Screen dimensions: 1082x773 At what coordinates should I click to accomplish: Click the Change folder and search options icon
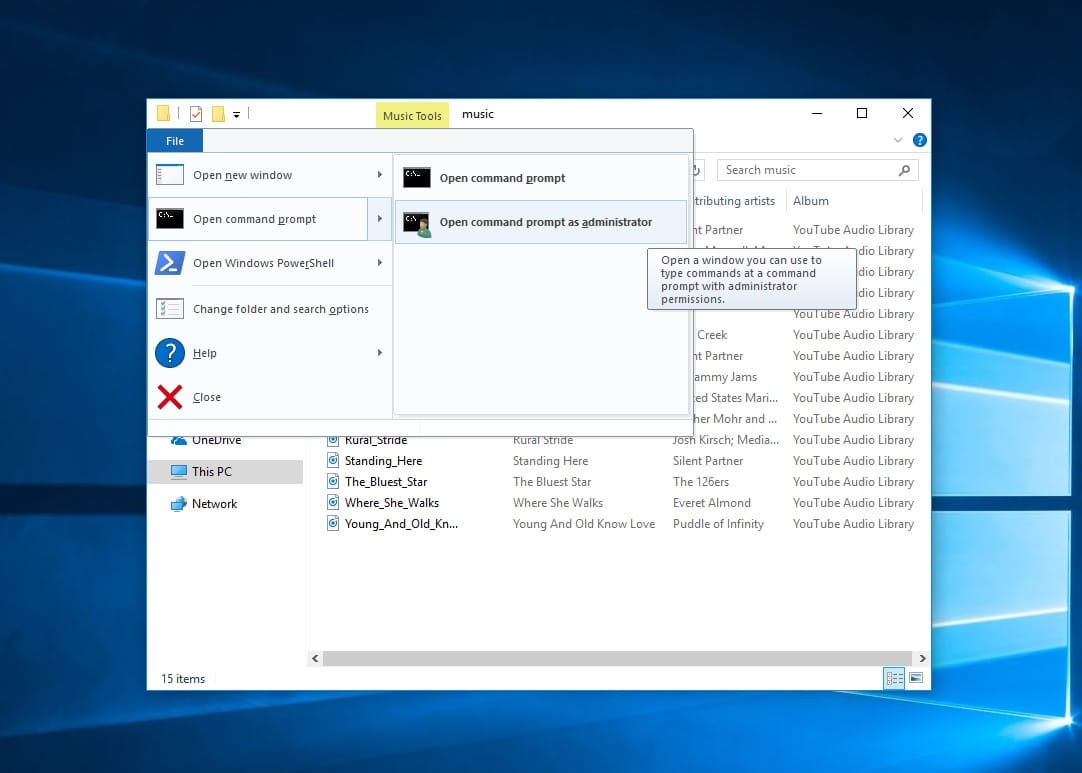pos(170,309)
